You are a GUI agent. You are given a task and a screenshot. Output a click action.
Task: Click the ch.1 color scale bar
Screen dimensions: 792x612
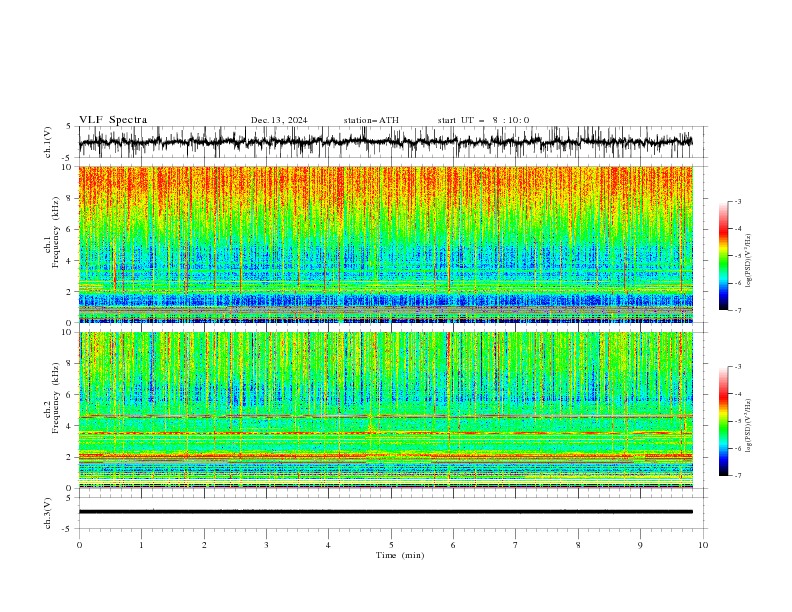click(723, 256)
